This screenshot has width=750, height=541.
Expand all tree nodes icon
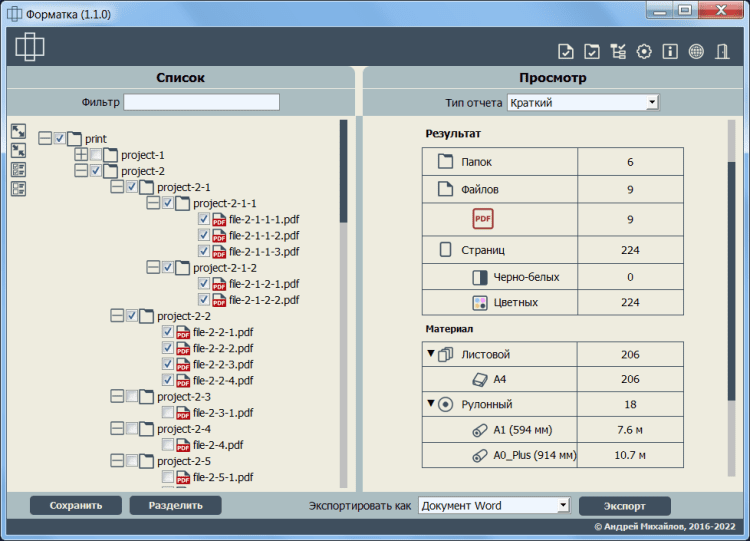[x=18, y=131]
